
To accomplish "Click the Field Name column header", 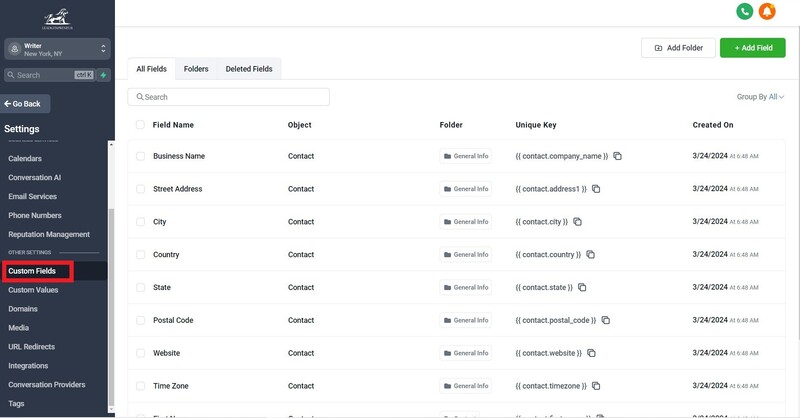I will (x=173, y=125).
